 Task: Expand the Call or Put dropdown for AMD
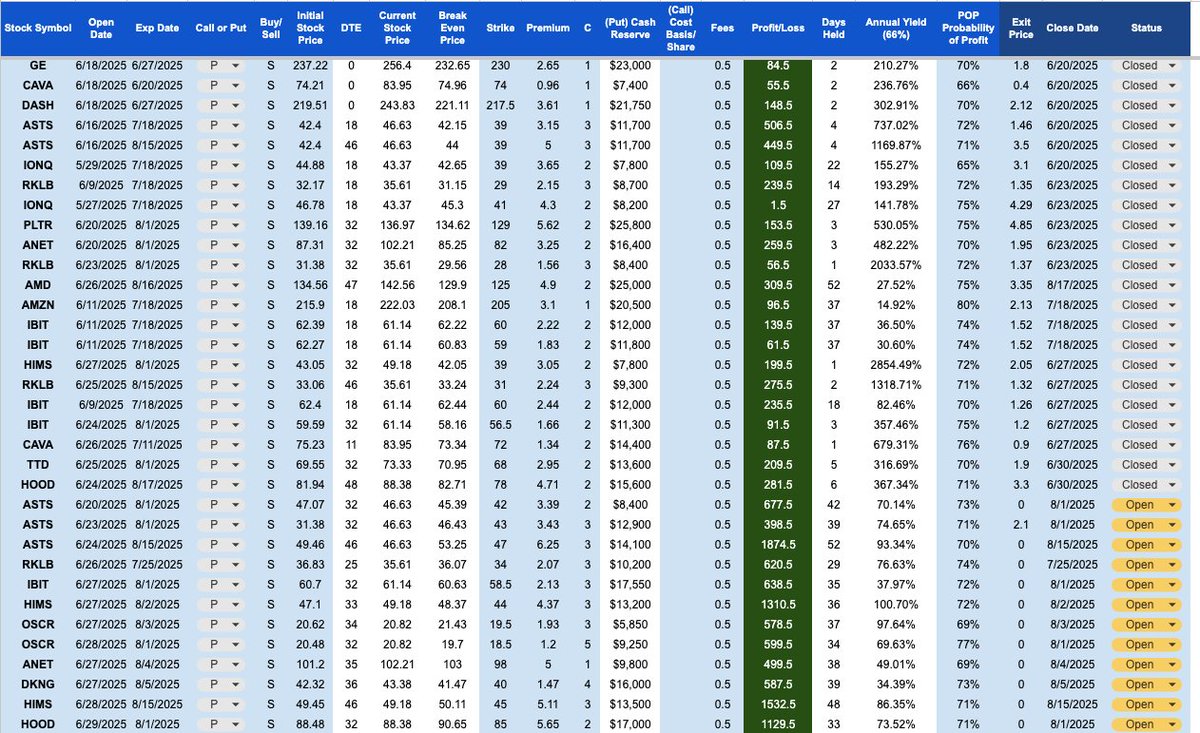(219, 285)
